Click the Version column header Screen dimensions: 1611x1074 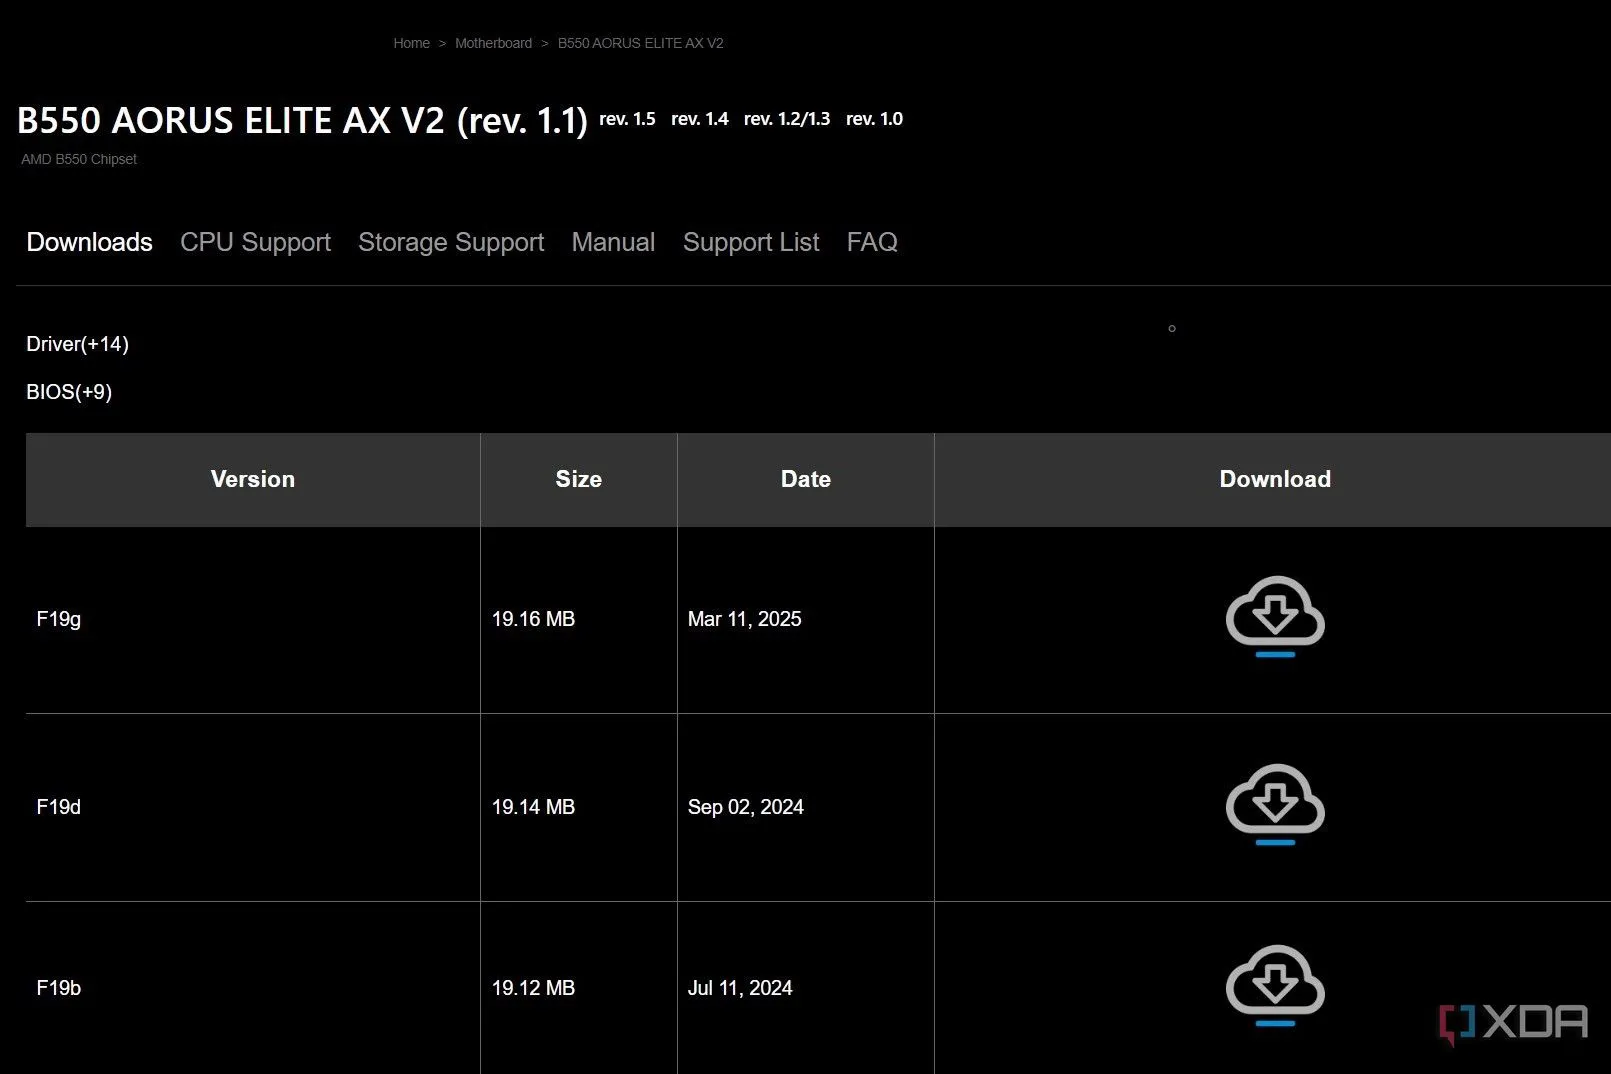[x=253, y=479]
